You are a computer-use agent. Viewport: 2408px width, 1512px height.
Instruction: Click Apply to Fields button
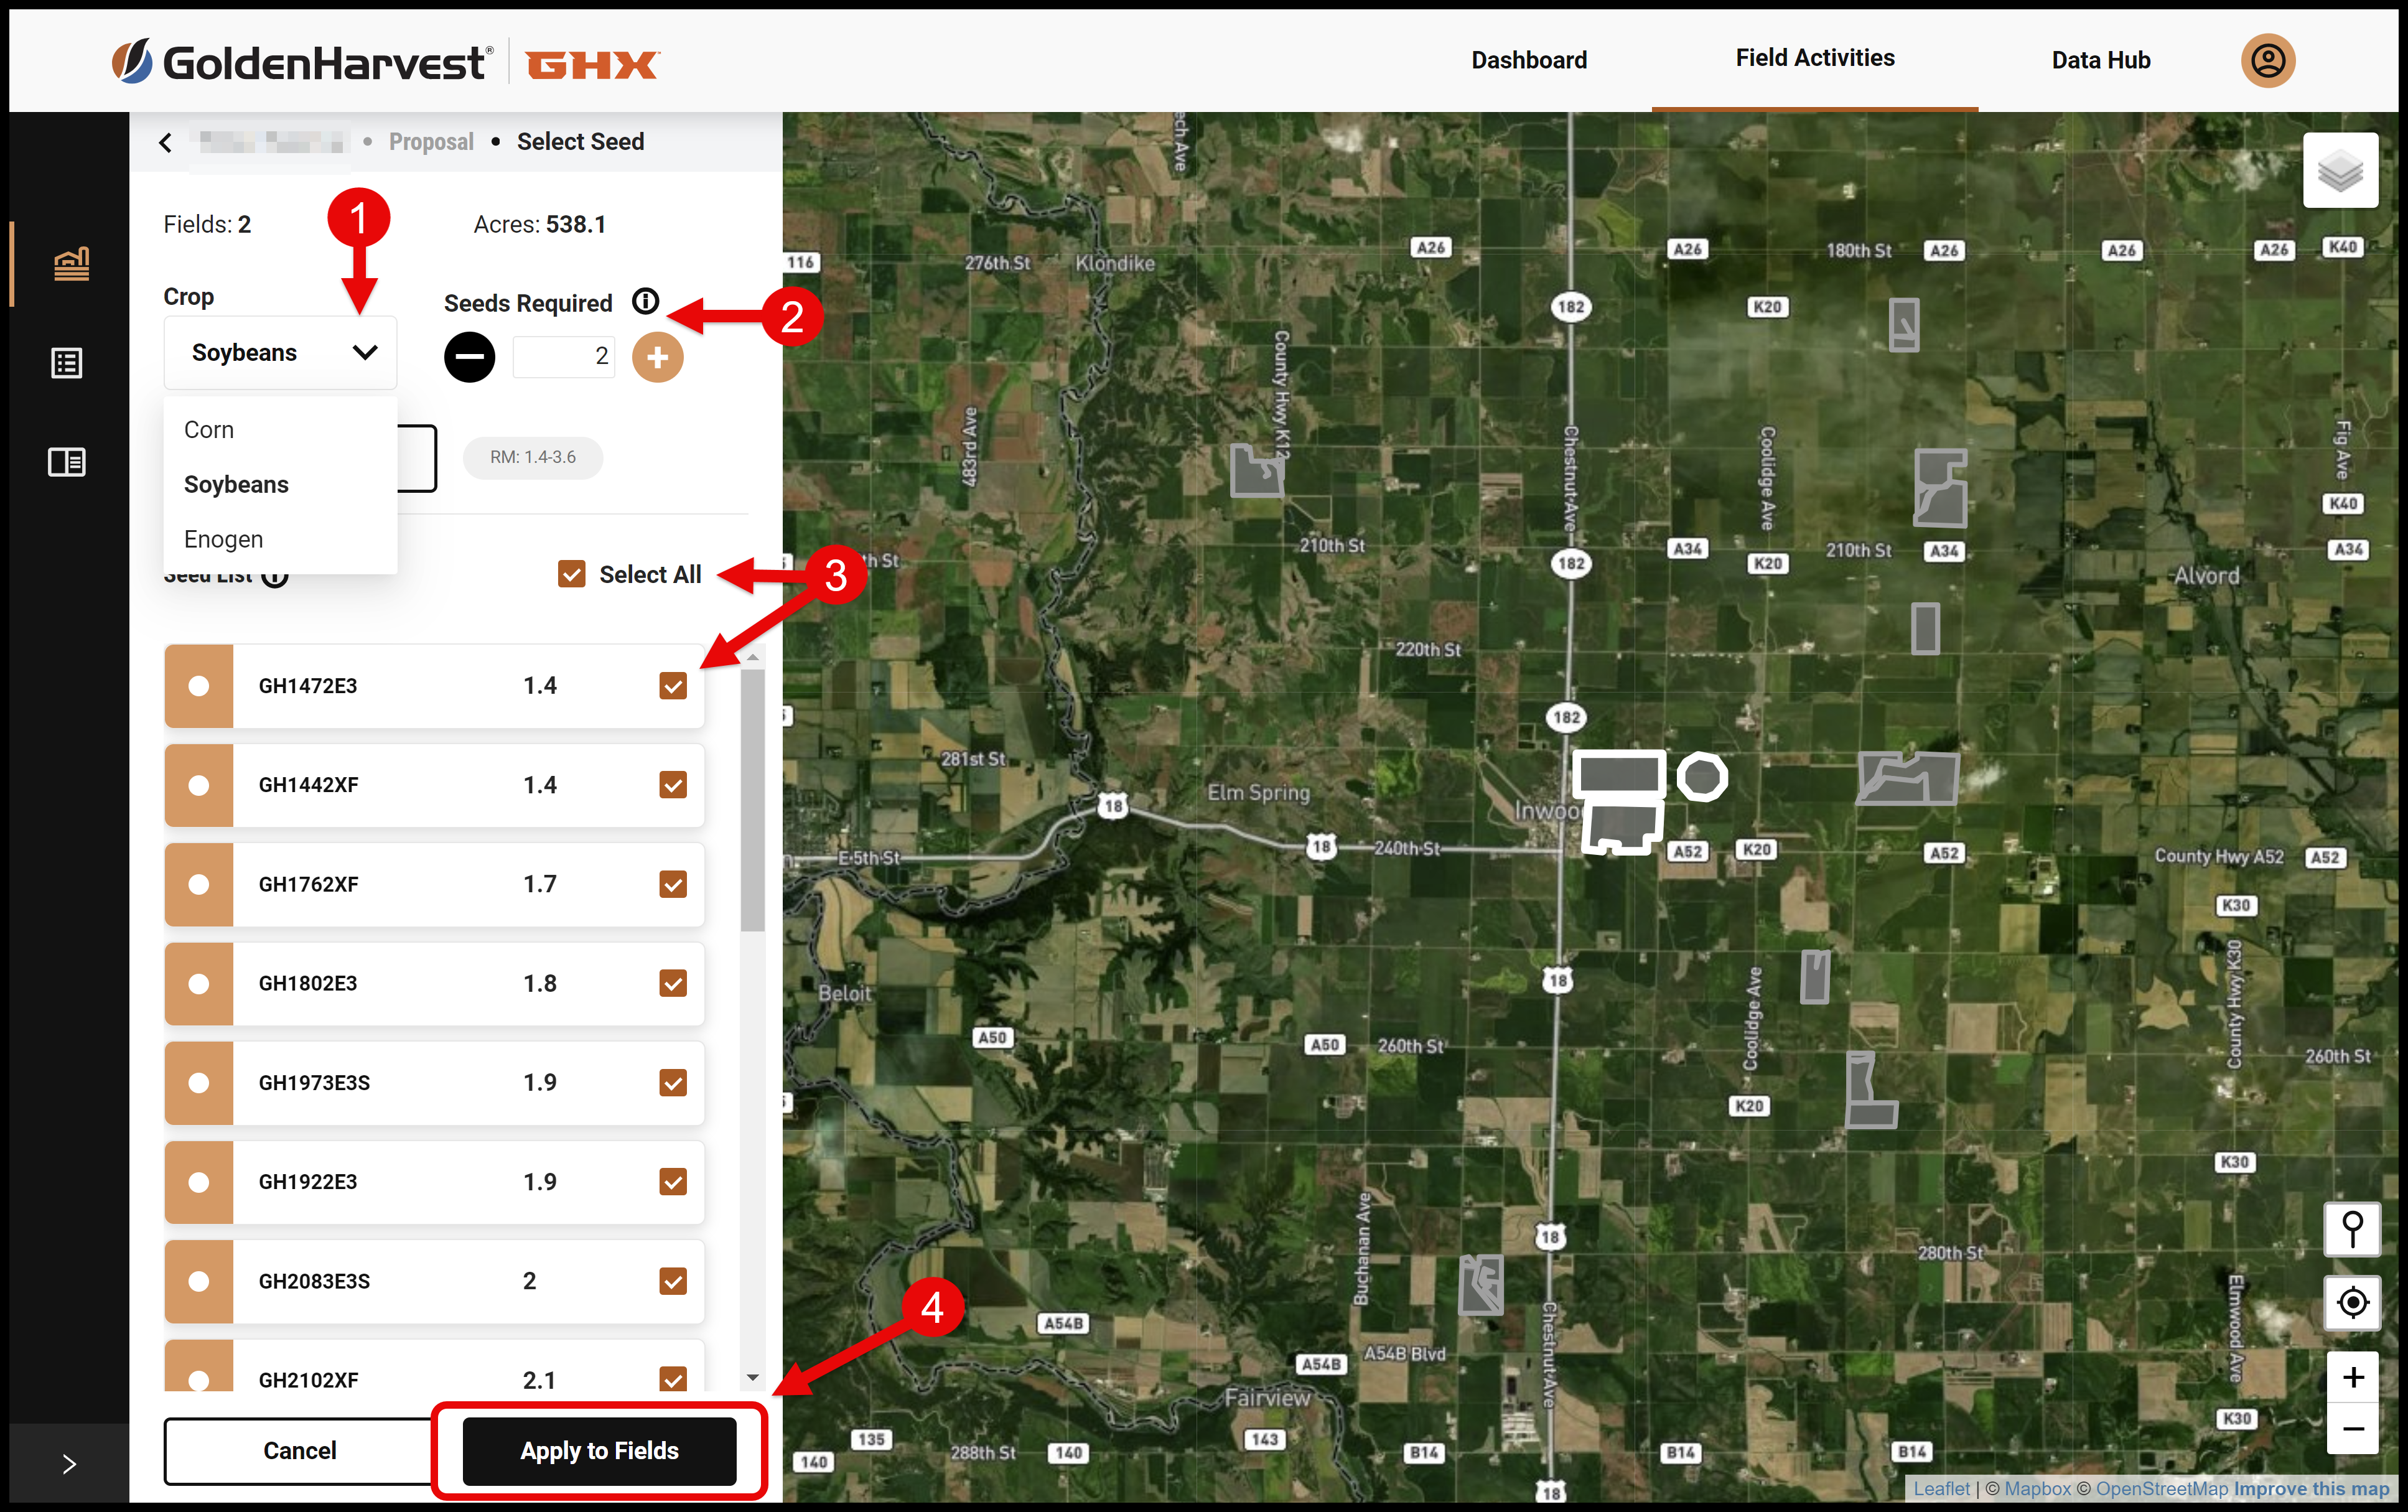[599, 1451]
